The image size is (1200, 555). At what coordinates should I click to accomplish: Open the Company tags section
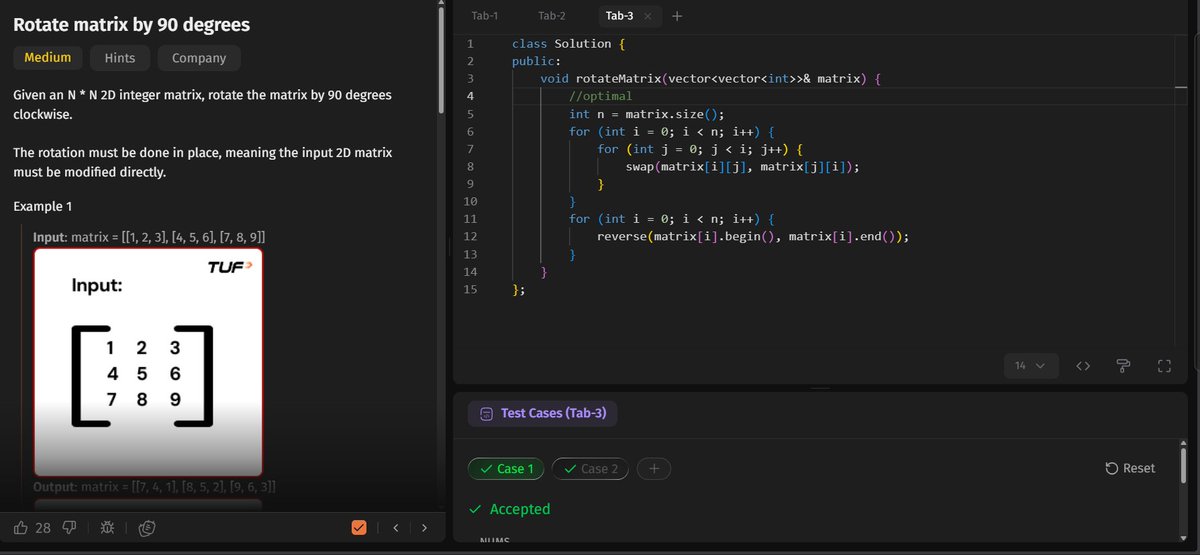click(199, 58)
